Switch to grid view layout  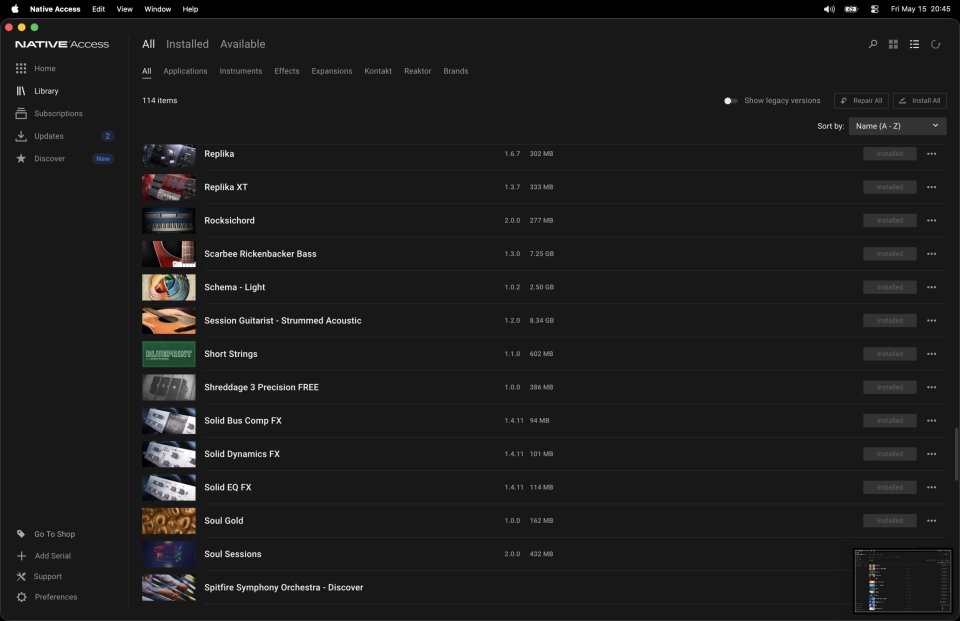click(x=893, y=44)
